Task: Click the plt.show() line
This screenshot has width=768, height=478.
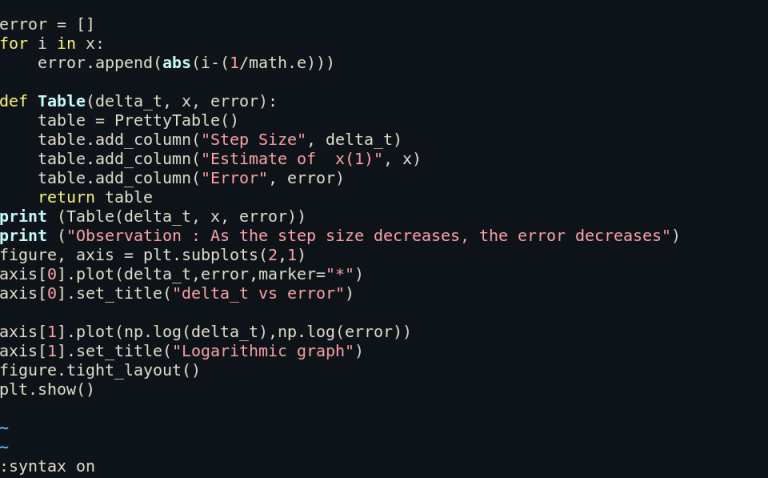Action: (47, 390)
